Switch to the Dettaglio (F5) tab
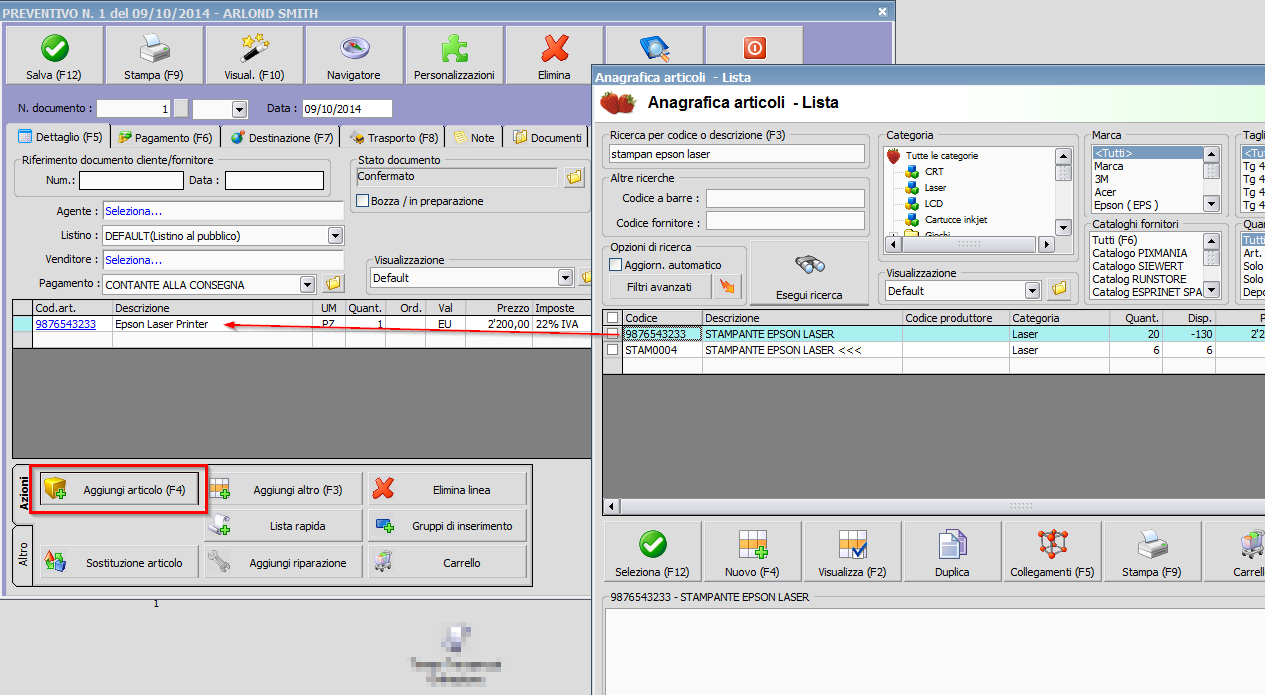1265x695 pixels. (x=61, y=137)
